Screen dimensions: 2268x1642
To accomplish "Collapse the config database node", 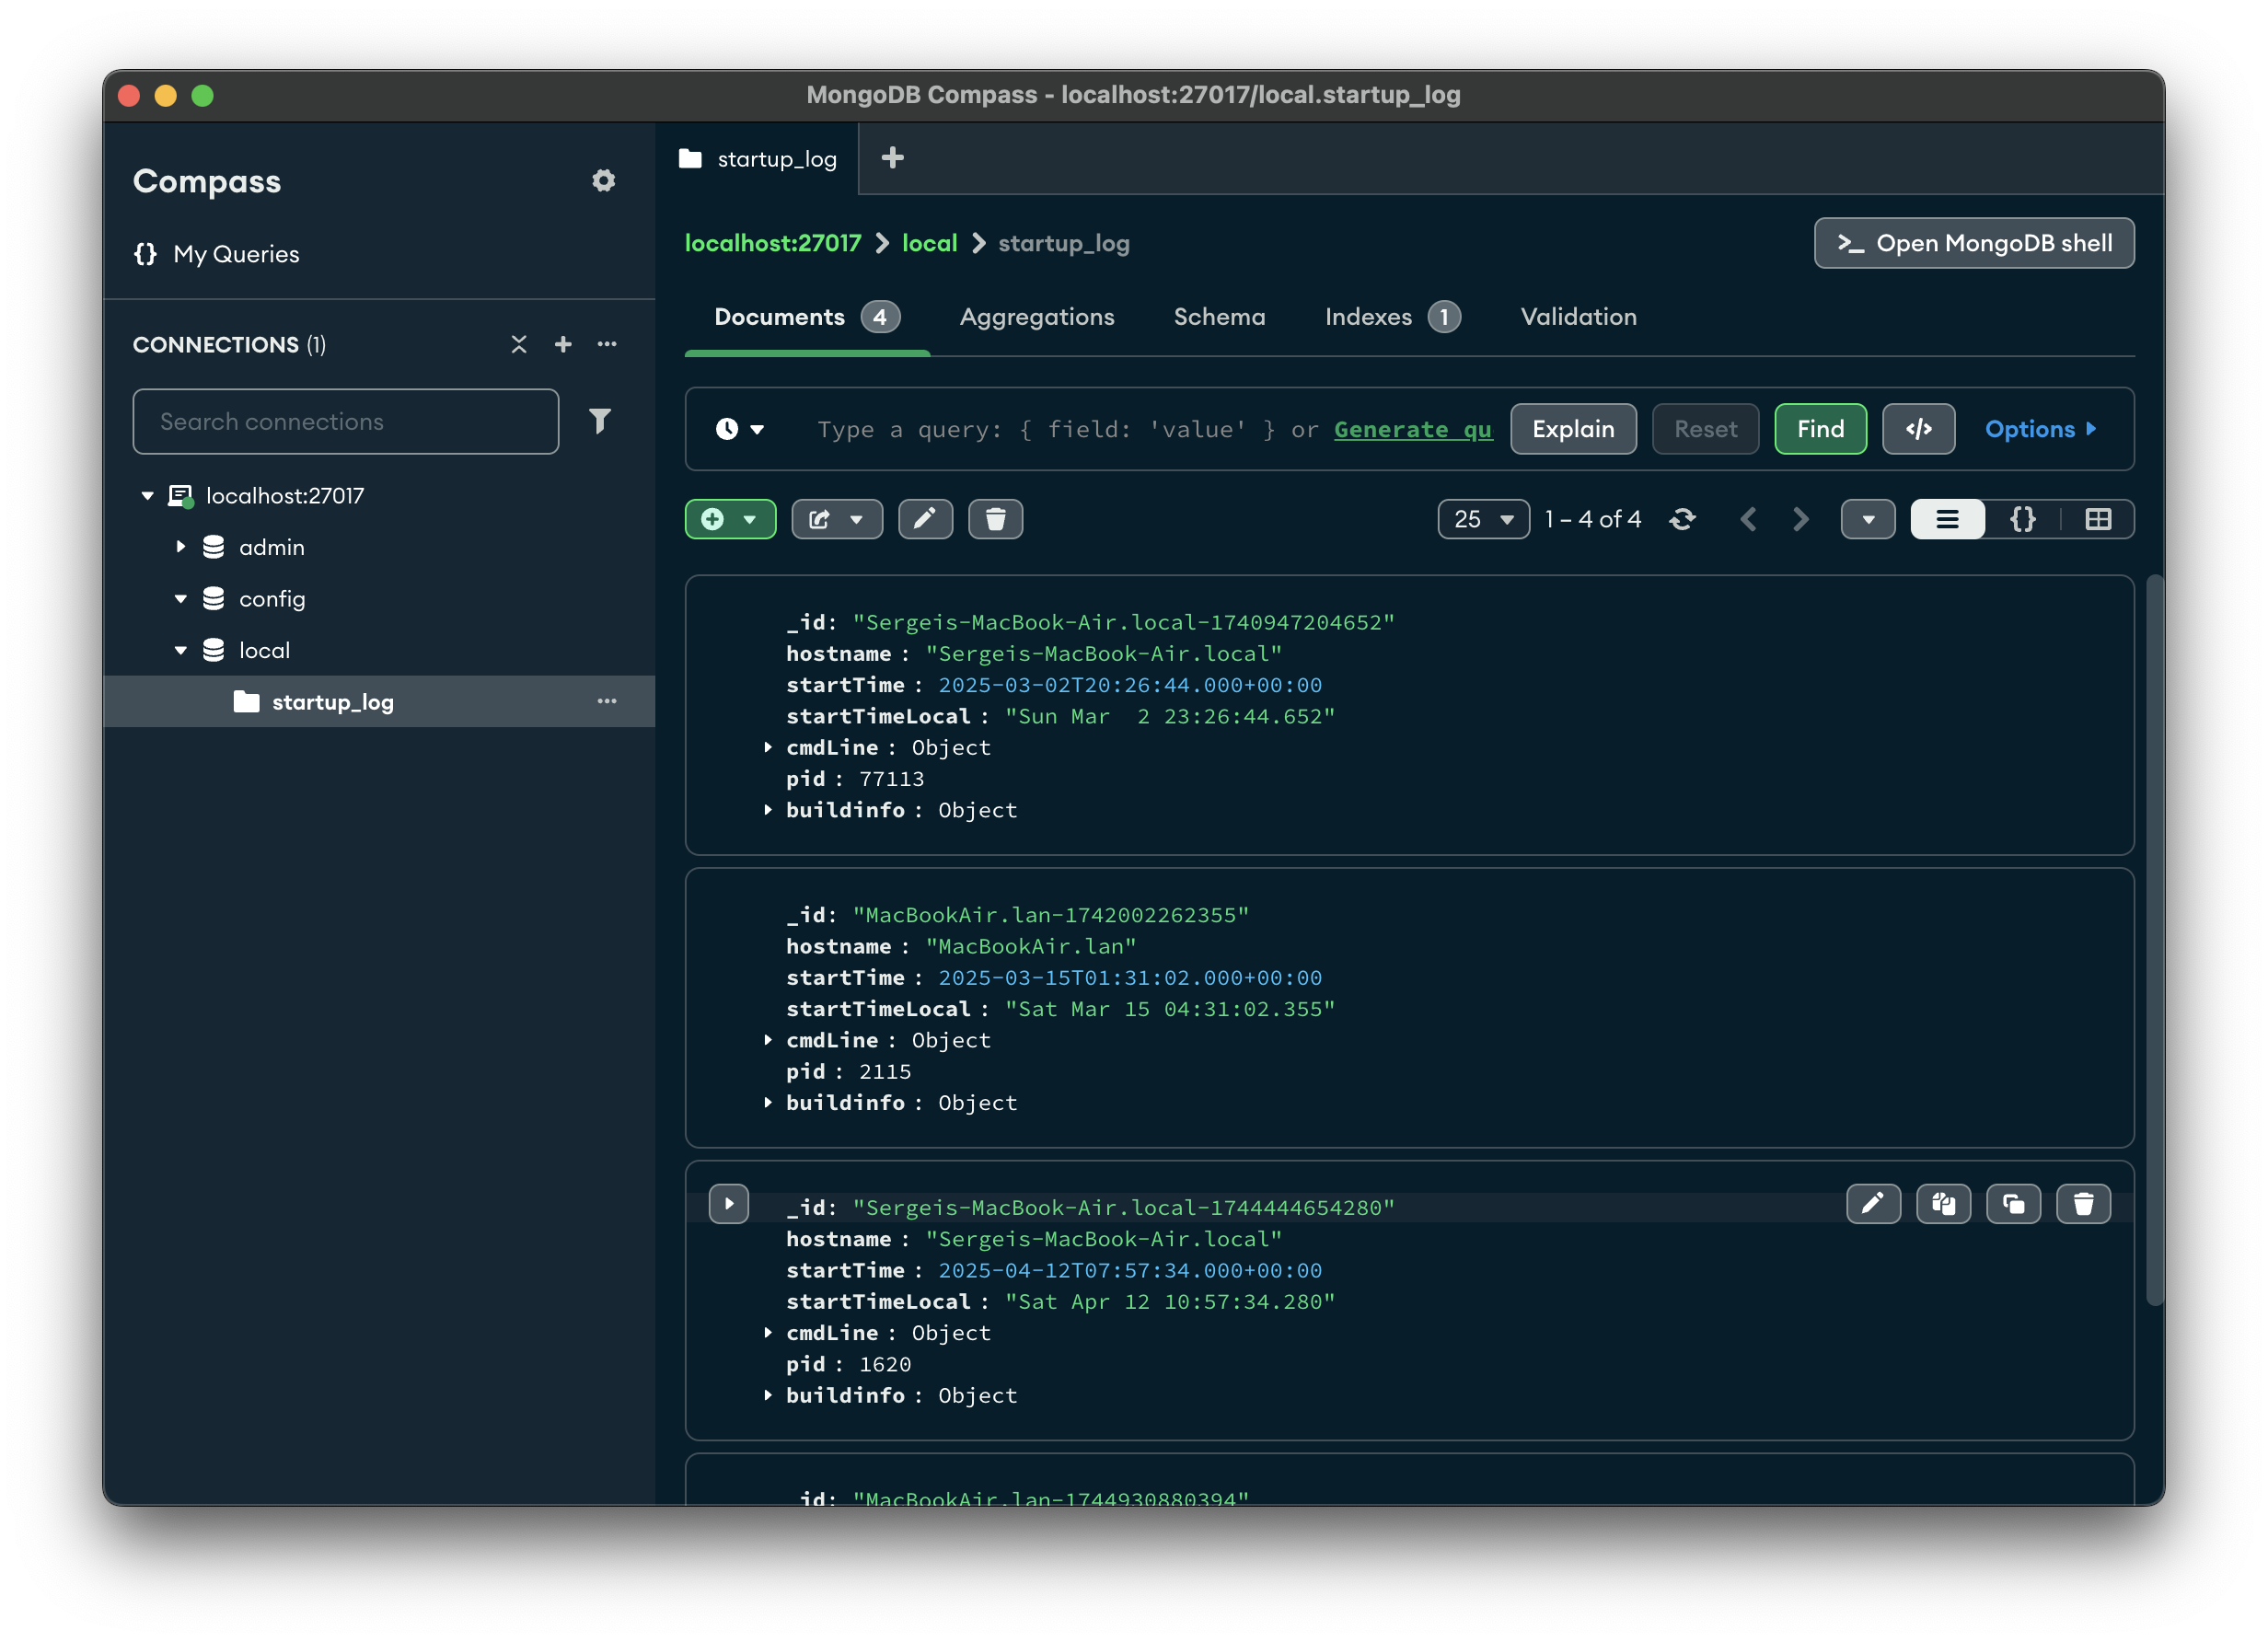I will tap(180, 599).
